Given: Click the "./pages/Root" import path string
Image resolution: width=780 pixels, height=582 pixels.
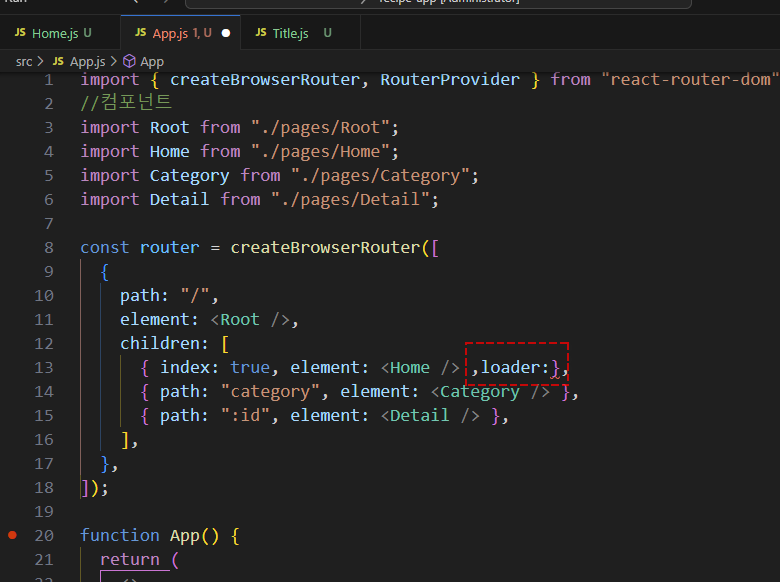Looking at the screenshot, I should point(325,127).
